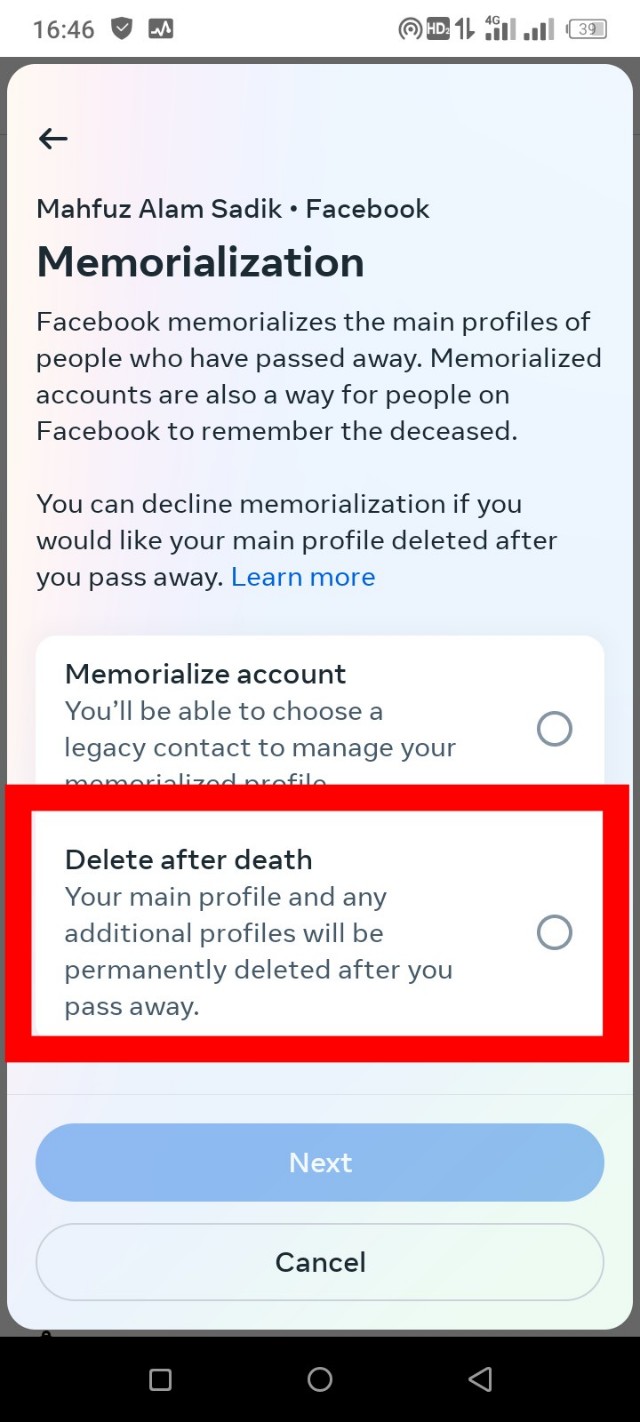Tap the hotspot icon in status bar

coord(409,29)
